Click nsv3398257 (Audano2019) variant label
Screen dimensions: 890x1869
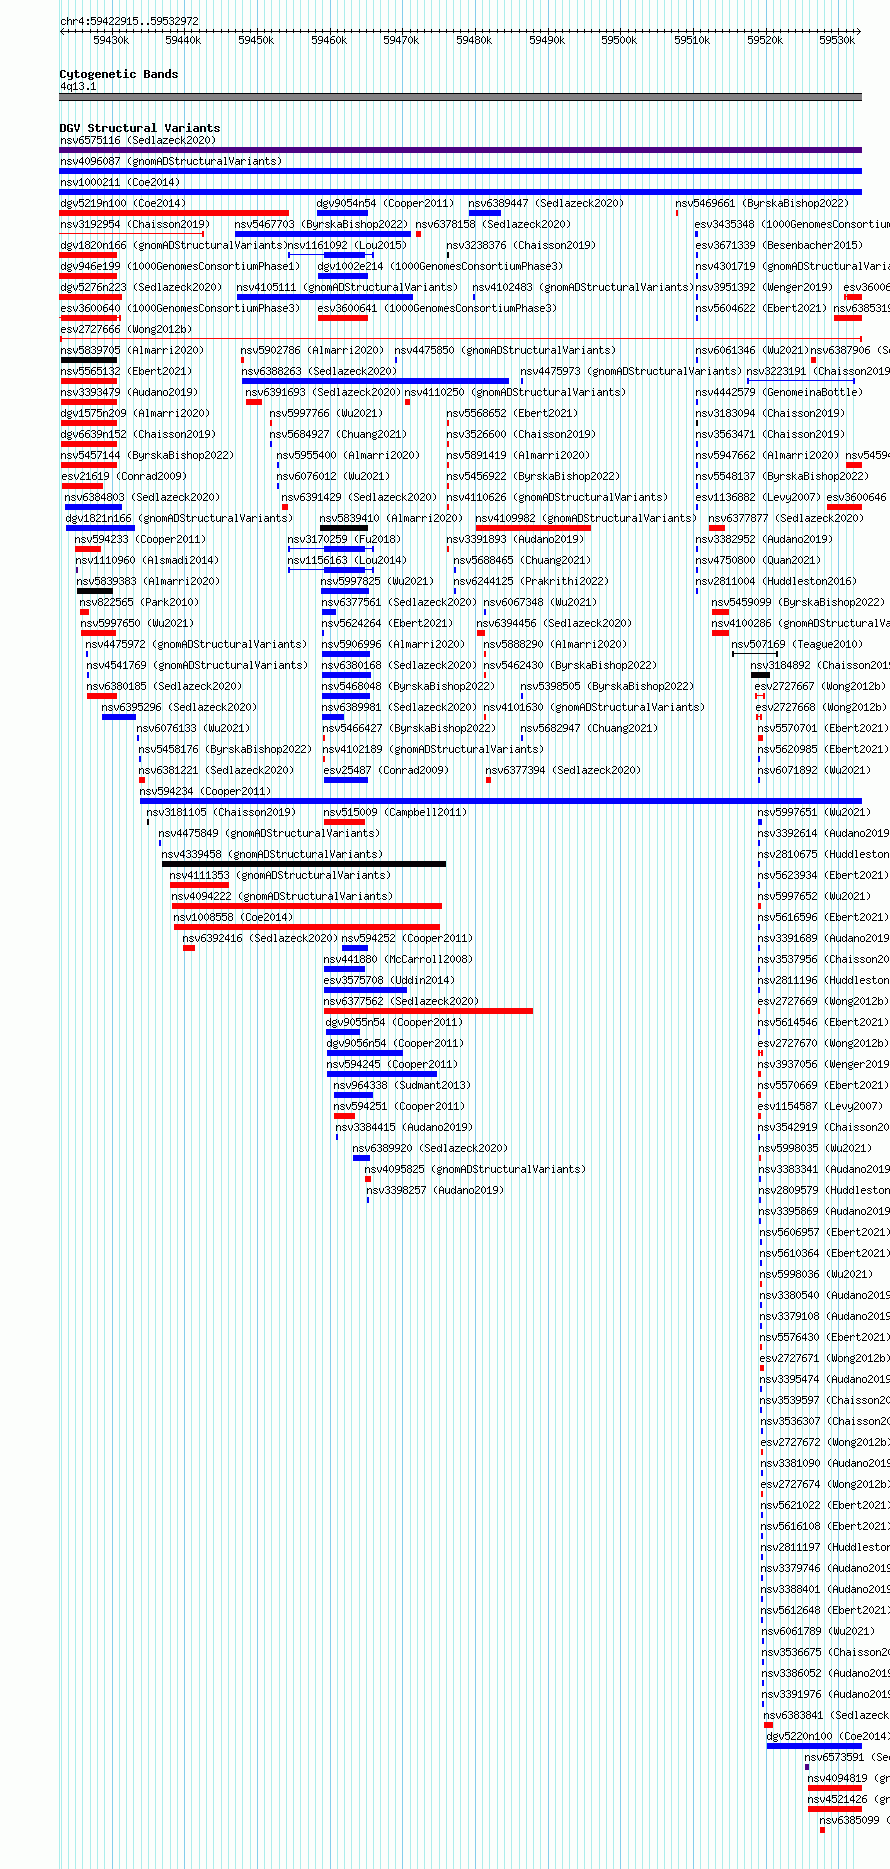click(435, 1190)
